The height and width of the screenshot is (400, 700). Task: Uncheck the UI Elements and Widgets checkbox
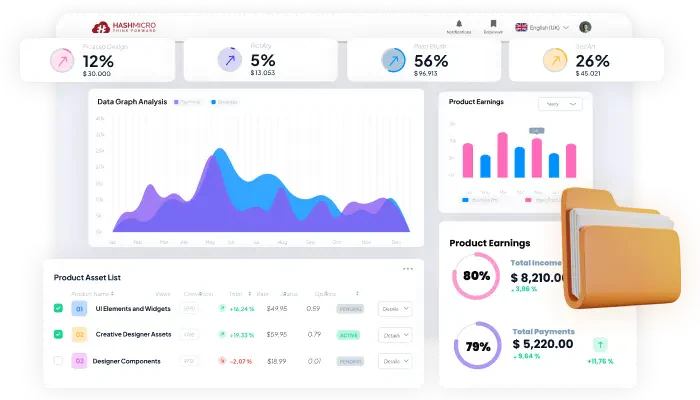[58, 308]
